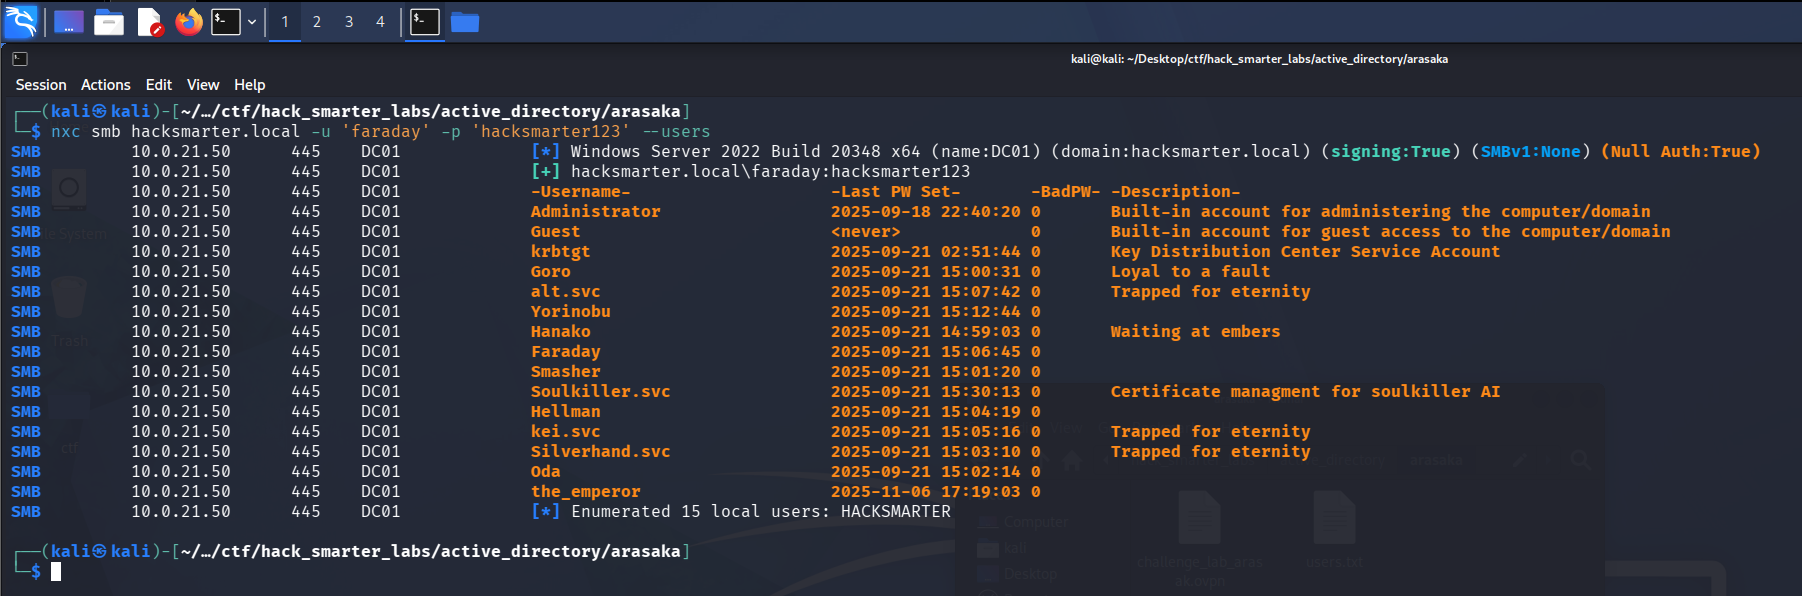Click the terminal window icon in title bar
The width and height of the screenshot is (1802, 596).
[19, 59]
